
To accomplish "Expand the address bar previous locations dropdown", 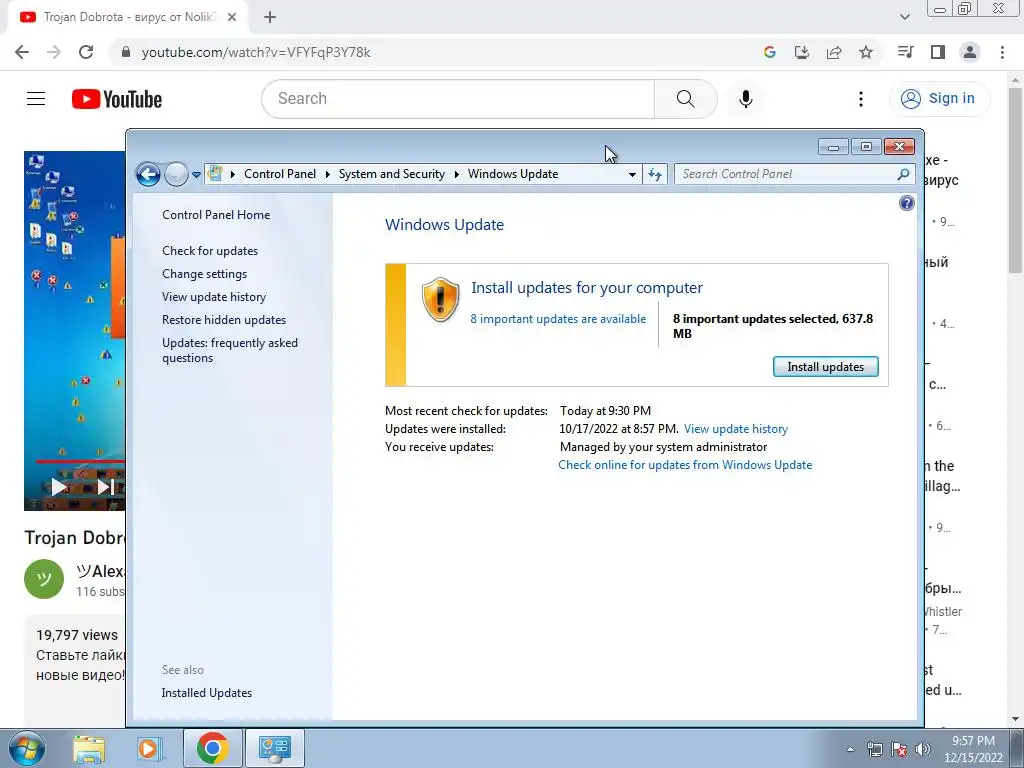I will [632, 174].
